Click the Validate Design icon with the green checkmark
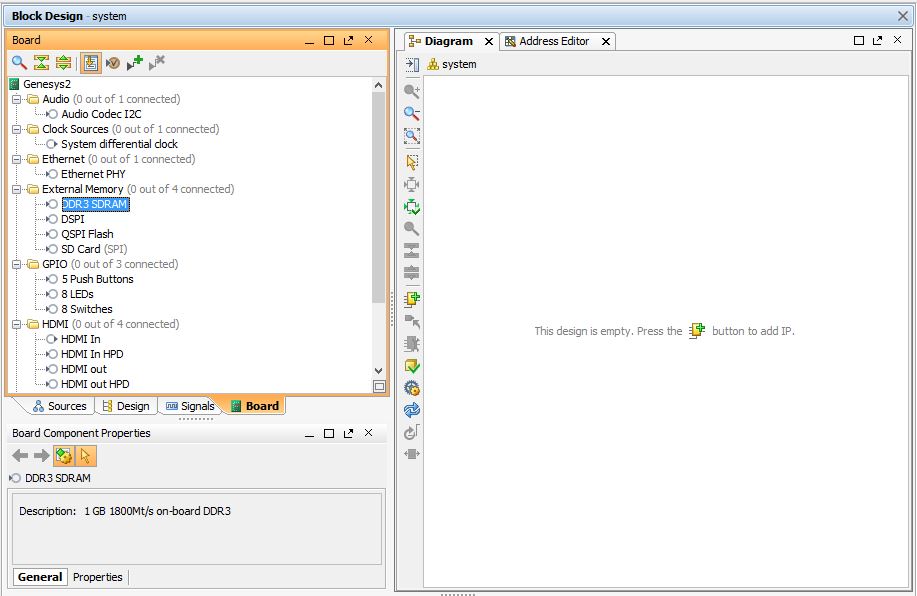917x596 pixels. pyautogui.click(x=412, y=366)
